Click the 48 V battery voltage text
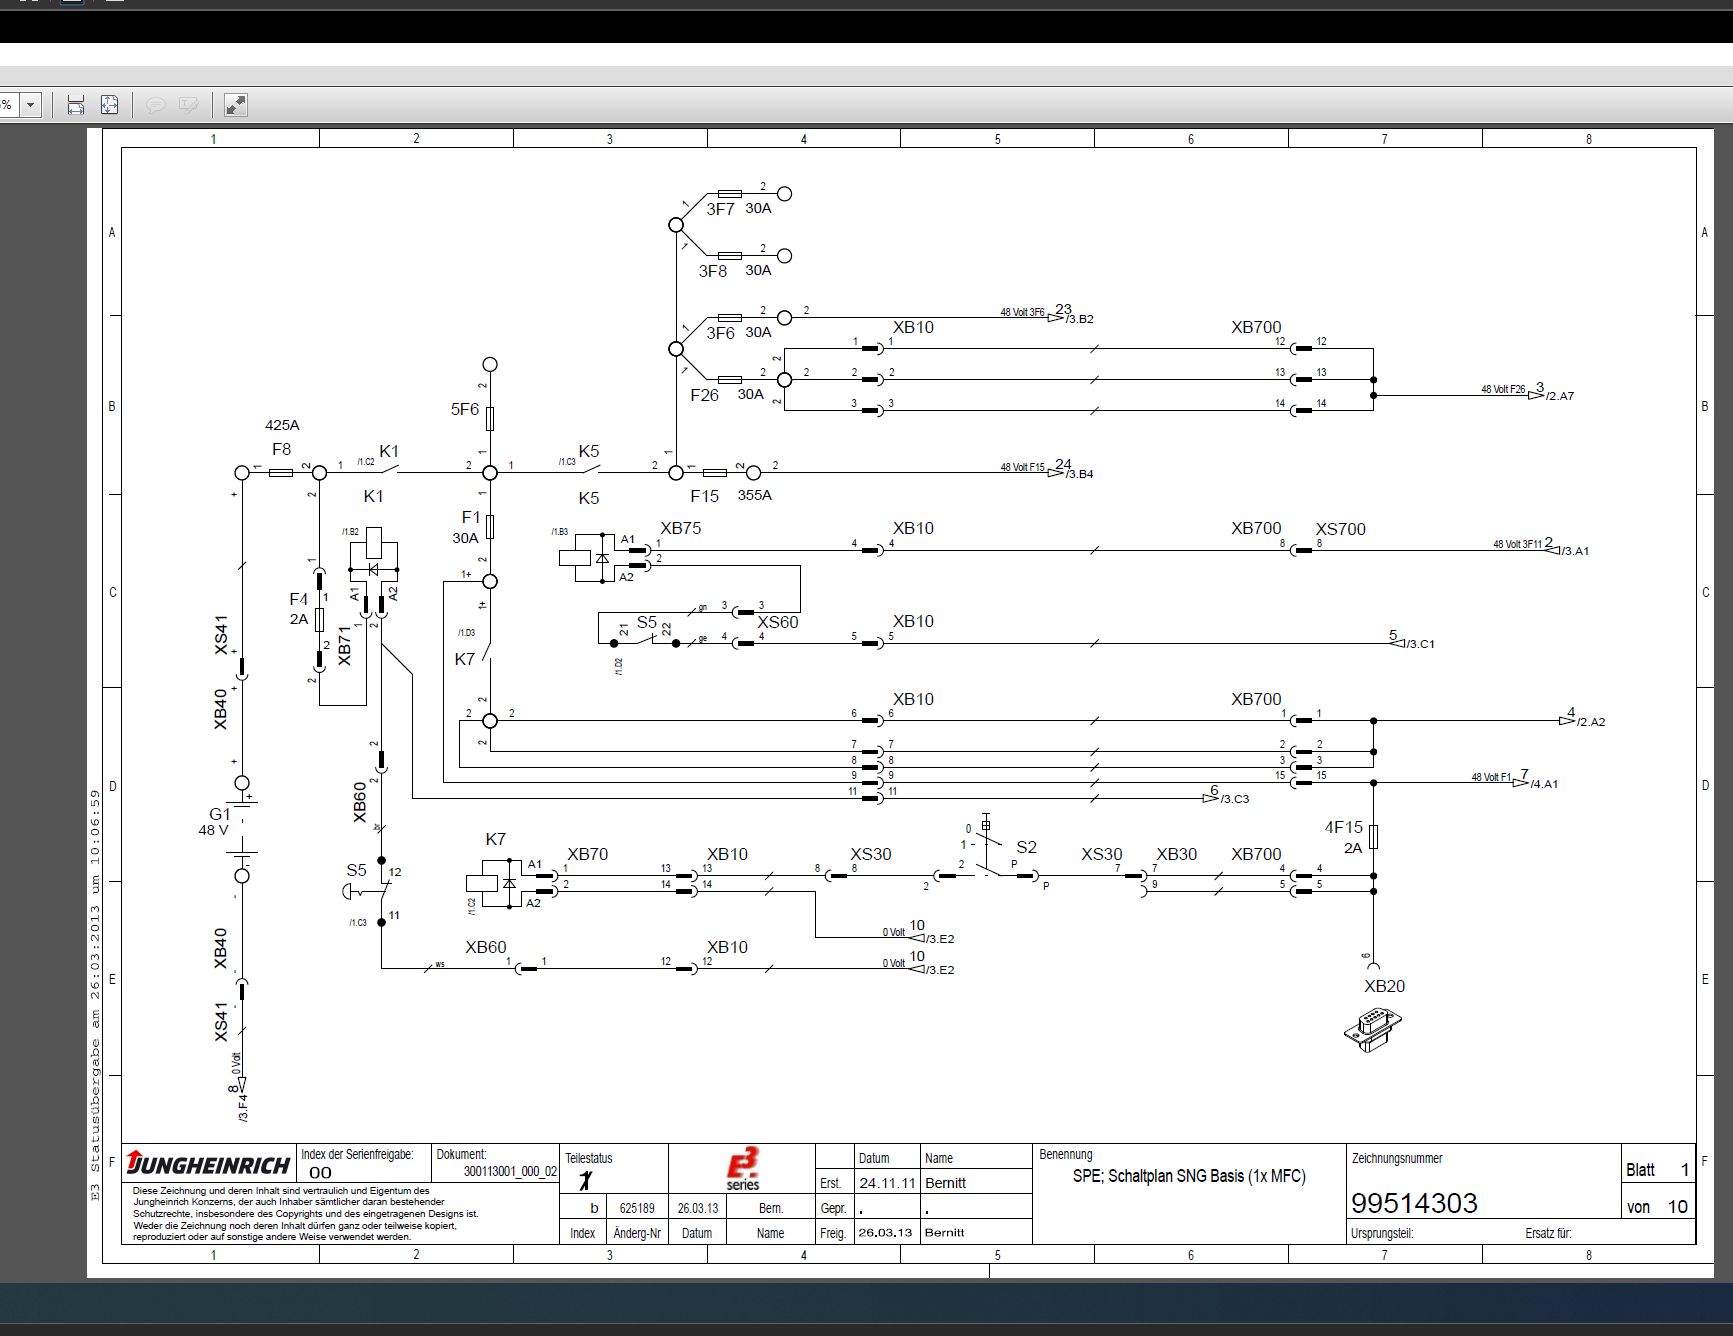Image resolution: width=1733 pixels, height=1336 pixels. pyautogui.click(x=213, y=830)
